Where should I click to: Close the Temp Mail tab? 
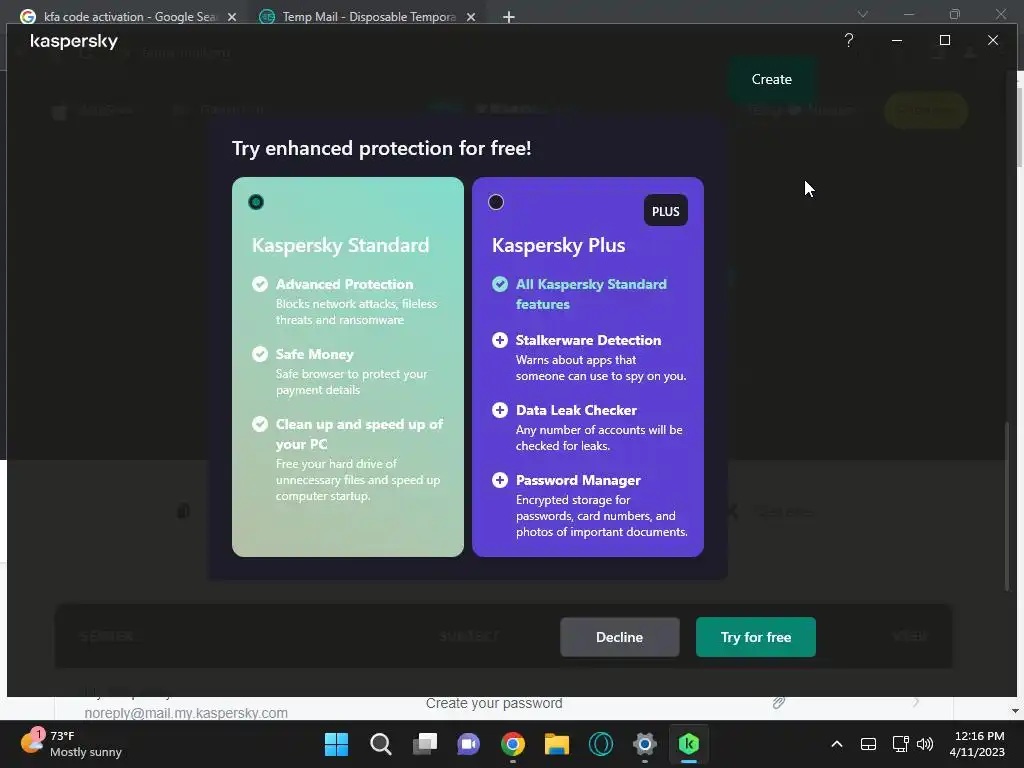pos(471,17)
